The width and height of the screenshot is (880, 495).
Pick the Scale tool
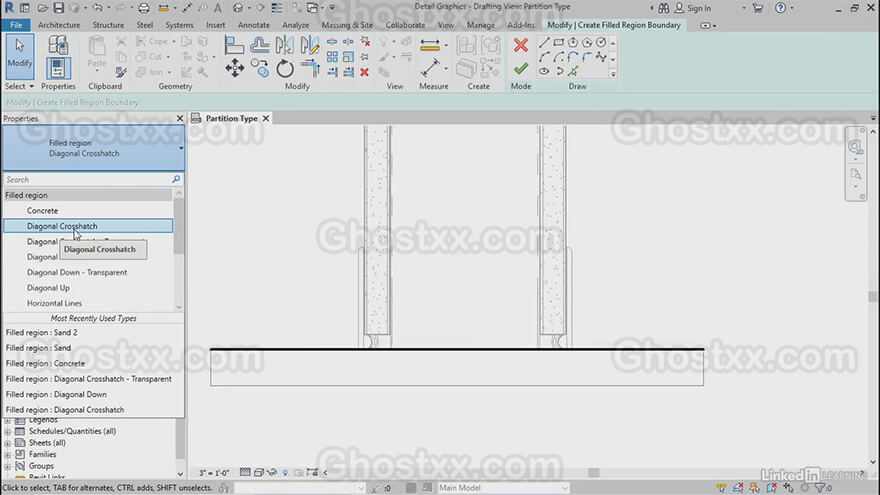pos(349,57)
